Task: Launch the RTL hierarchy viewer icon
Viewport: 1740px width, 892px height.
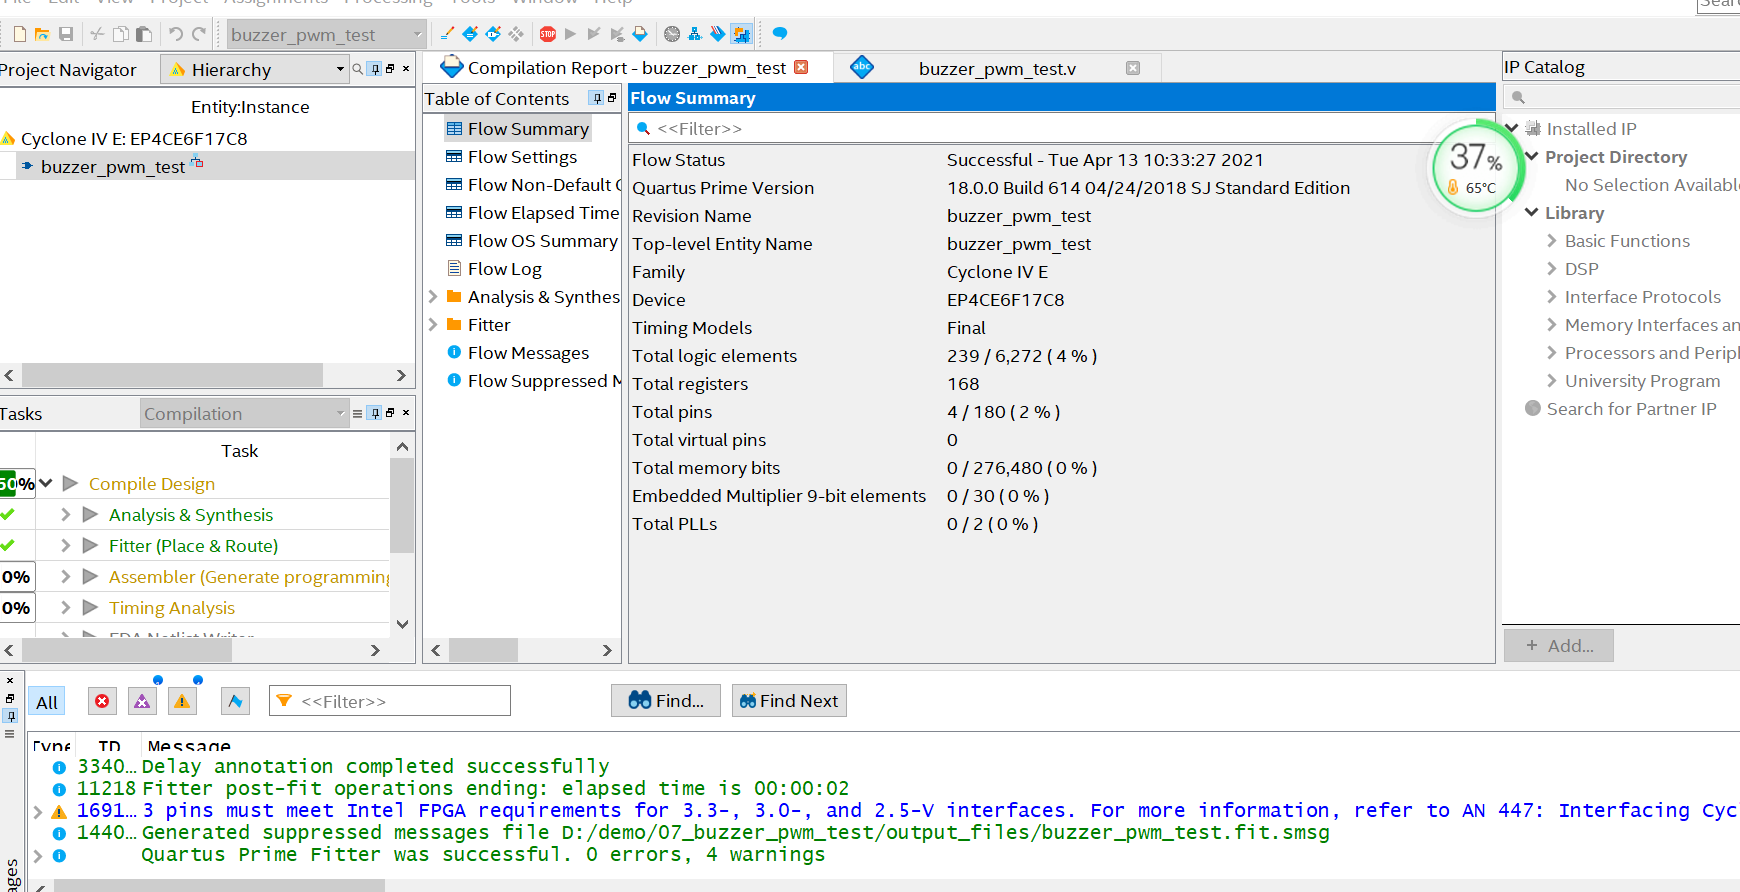Action: click(x=695, y=34)
